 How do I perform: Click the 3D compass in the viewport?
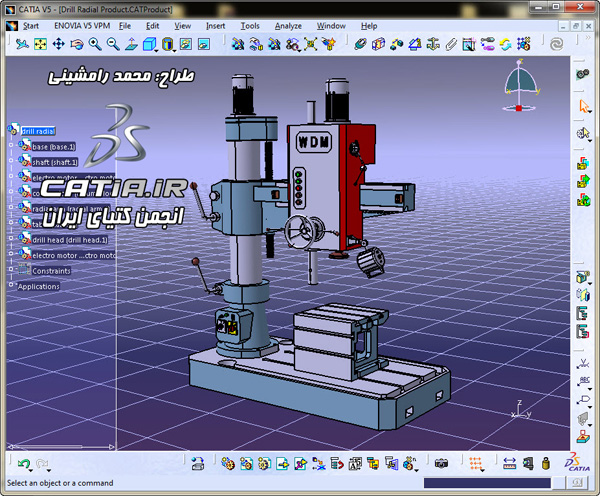[x=520, y=86]
